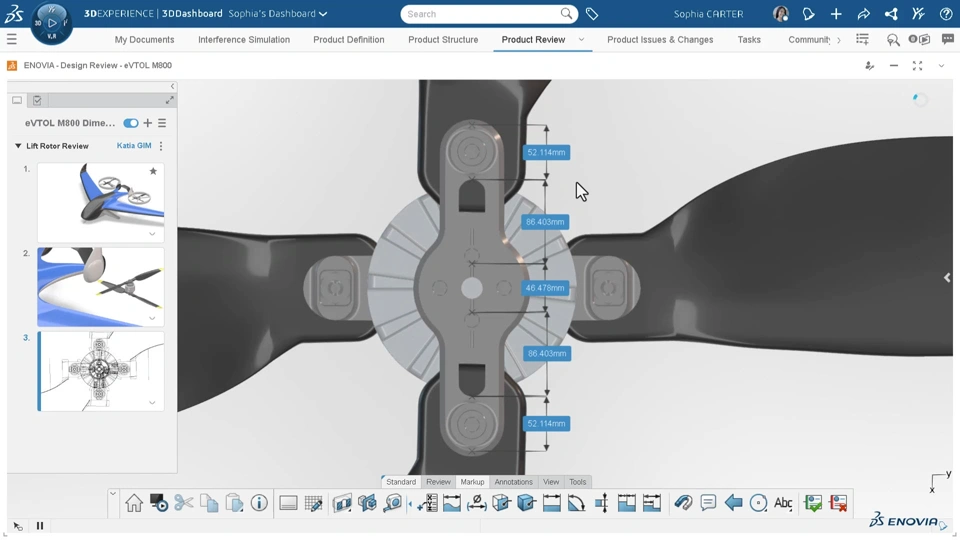
Task: Click the chat bubble icon at top right
Action: point(948,39)
